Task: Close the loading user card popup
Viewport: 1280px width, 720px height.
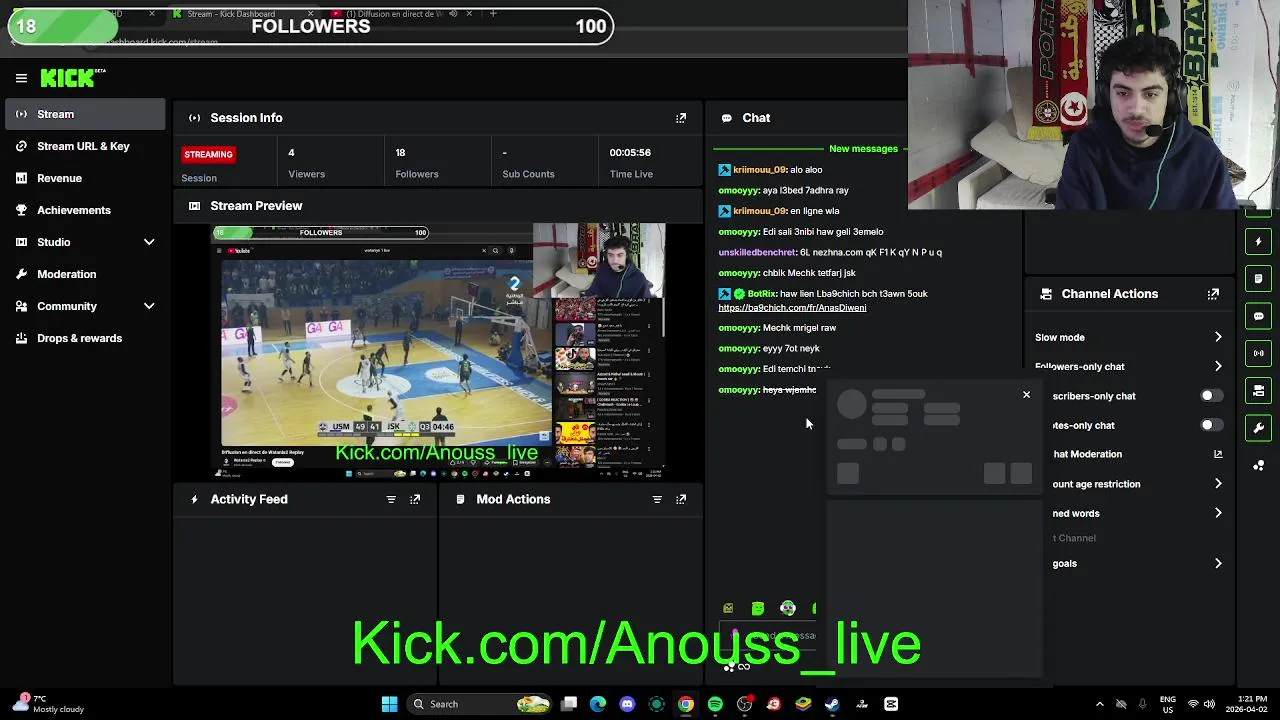Action: (1026, 395)
